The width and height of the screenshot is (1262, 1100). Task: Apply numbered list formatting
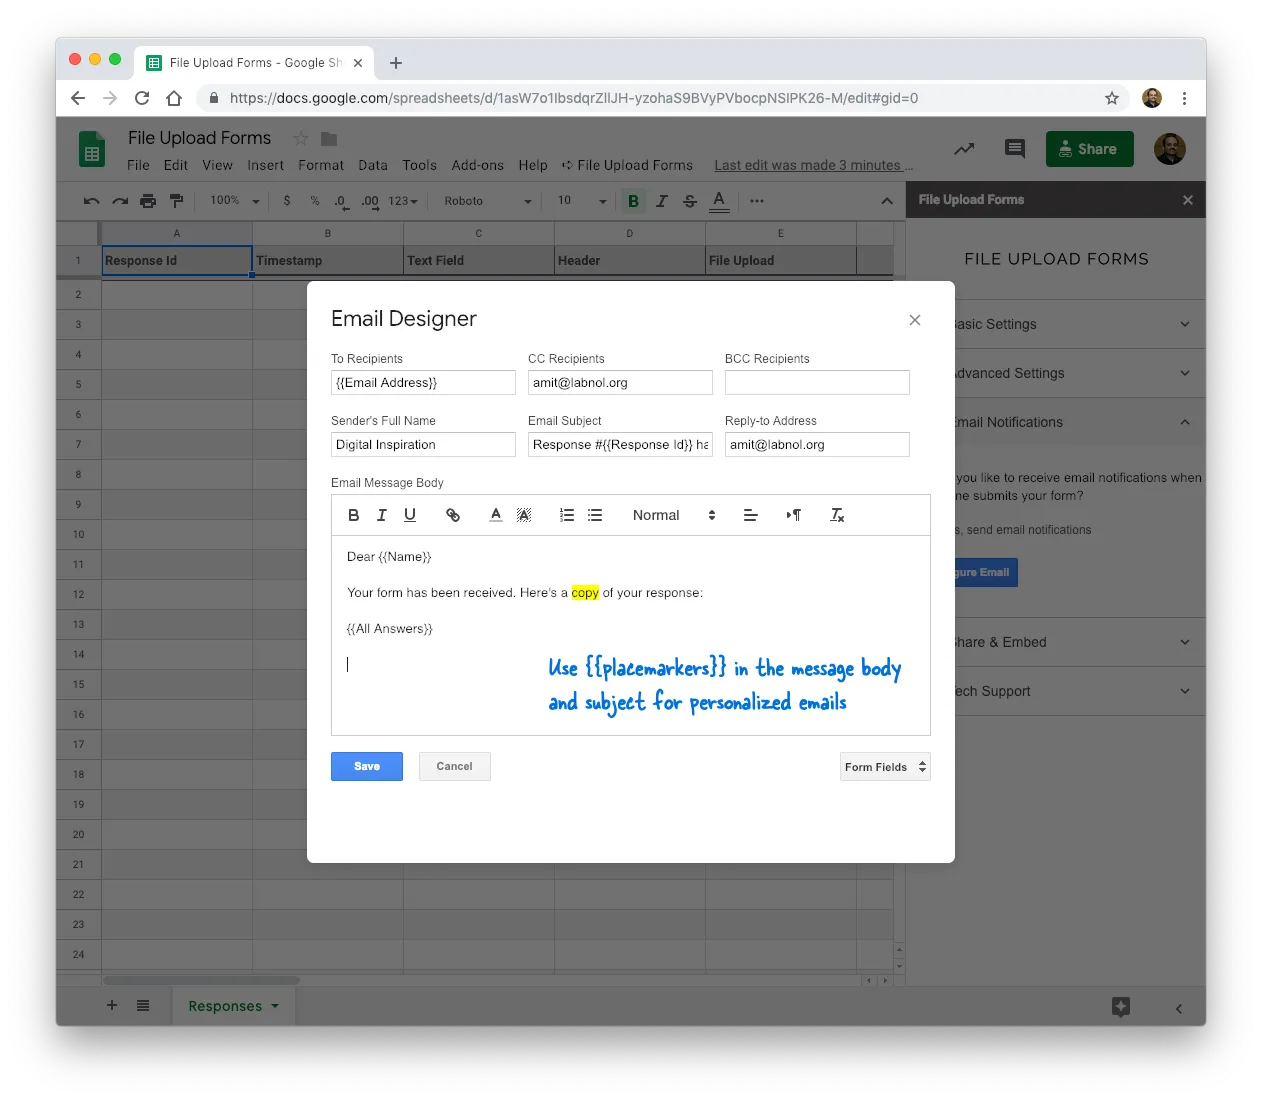click(x=566, y=514)
